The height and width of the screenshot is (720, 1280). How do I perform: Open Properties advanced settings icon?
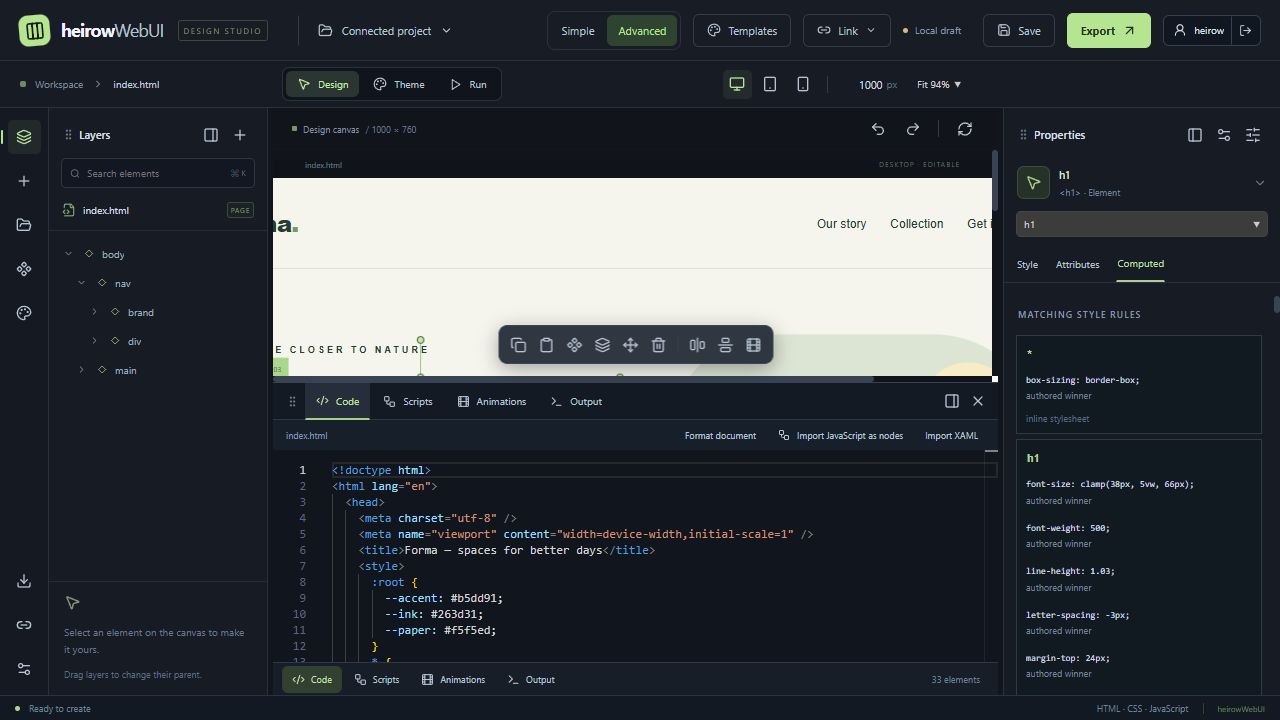[1253, 135]
